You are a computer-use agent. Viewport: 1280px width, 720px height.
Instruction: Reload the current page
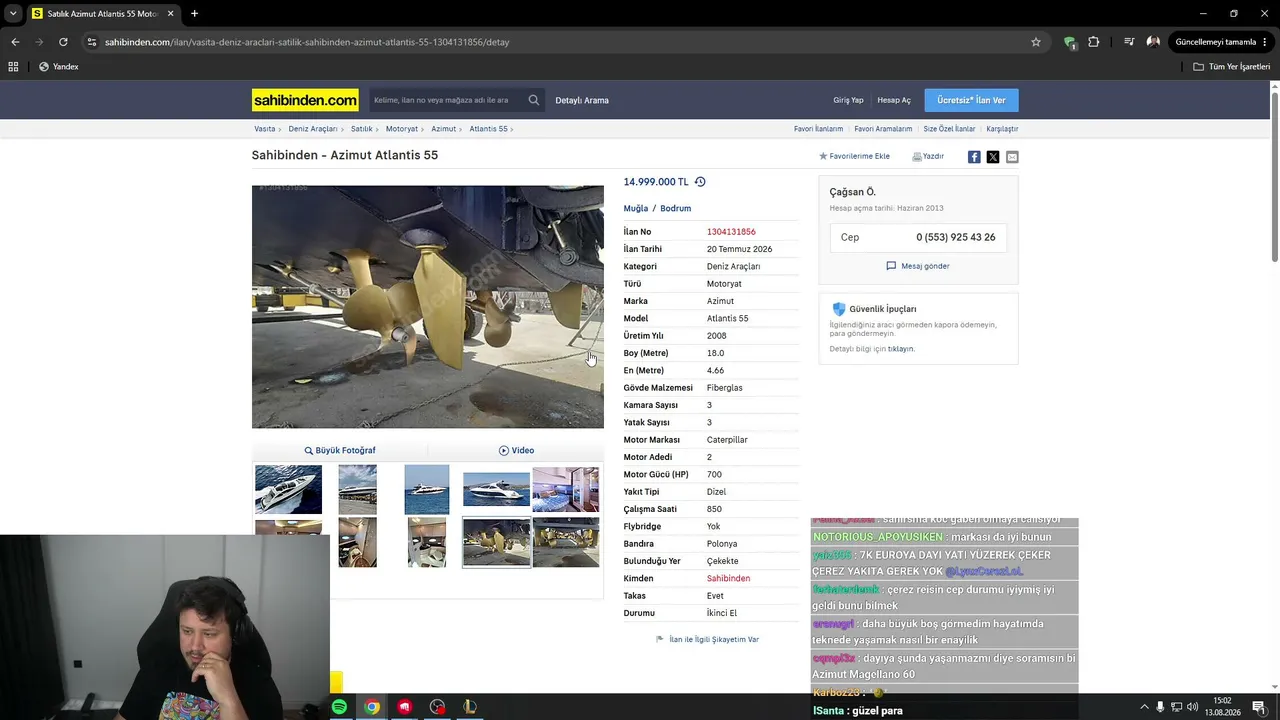pyautogui.click(x=63, y=42)
